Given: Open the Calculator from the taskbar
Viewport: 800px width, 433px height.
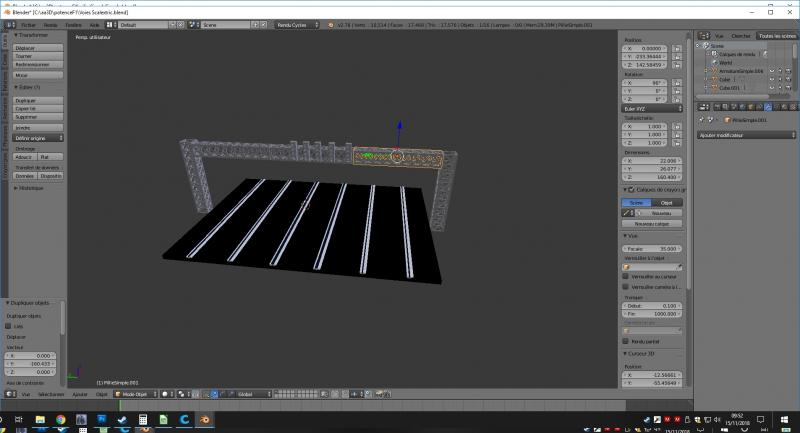Looking at the screenshot, I should point(143,420).
